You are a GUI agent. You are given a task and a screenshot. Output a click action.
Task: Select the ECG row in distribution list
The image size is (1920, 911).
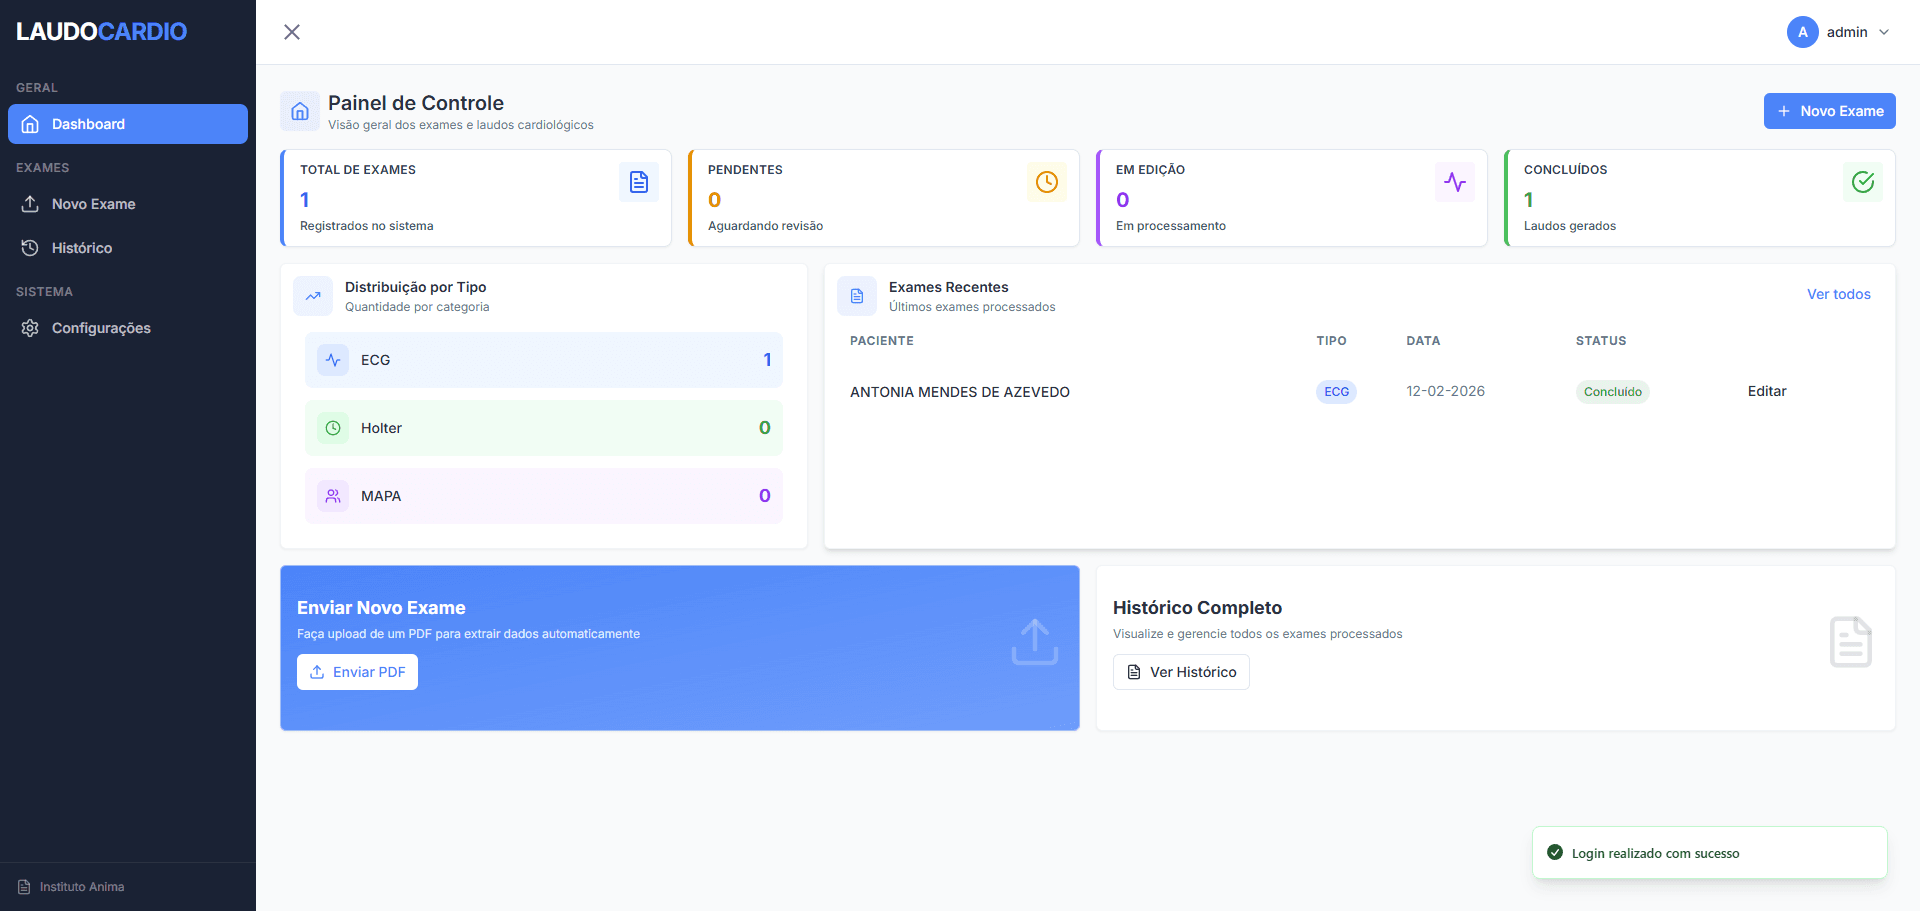tap(543, 360)
